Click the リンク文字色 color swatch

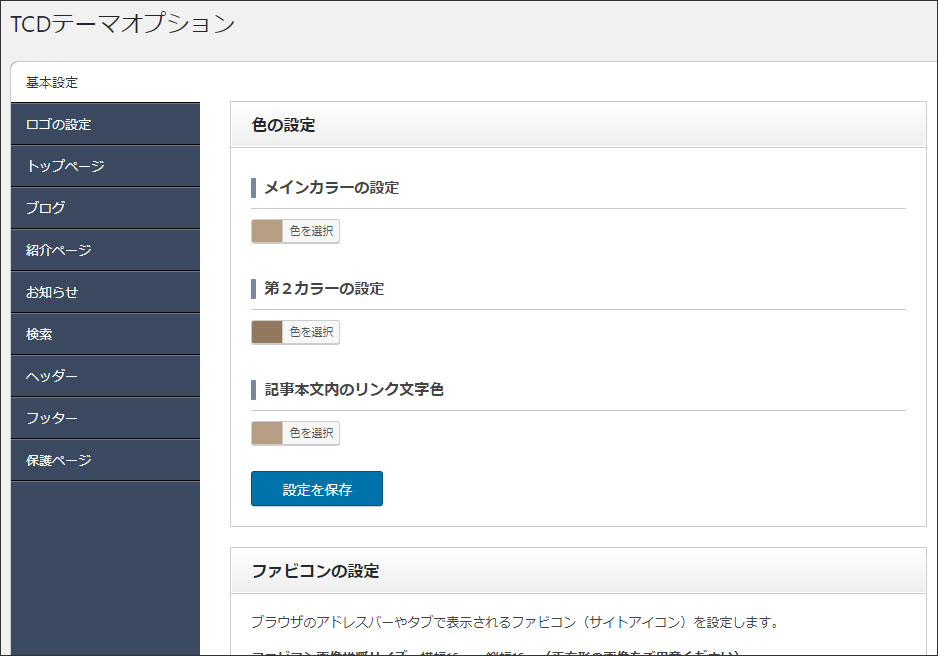(267, 433)
